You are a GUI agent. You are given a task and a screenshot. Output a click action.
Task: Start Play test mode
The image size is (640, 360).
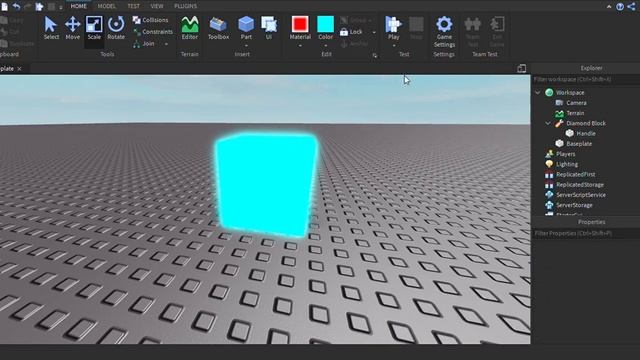coord(393,28)
